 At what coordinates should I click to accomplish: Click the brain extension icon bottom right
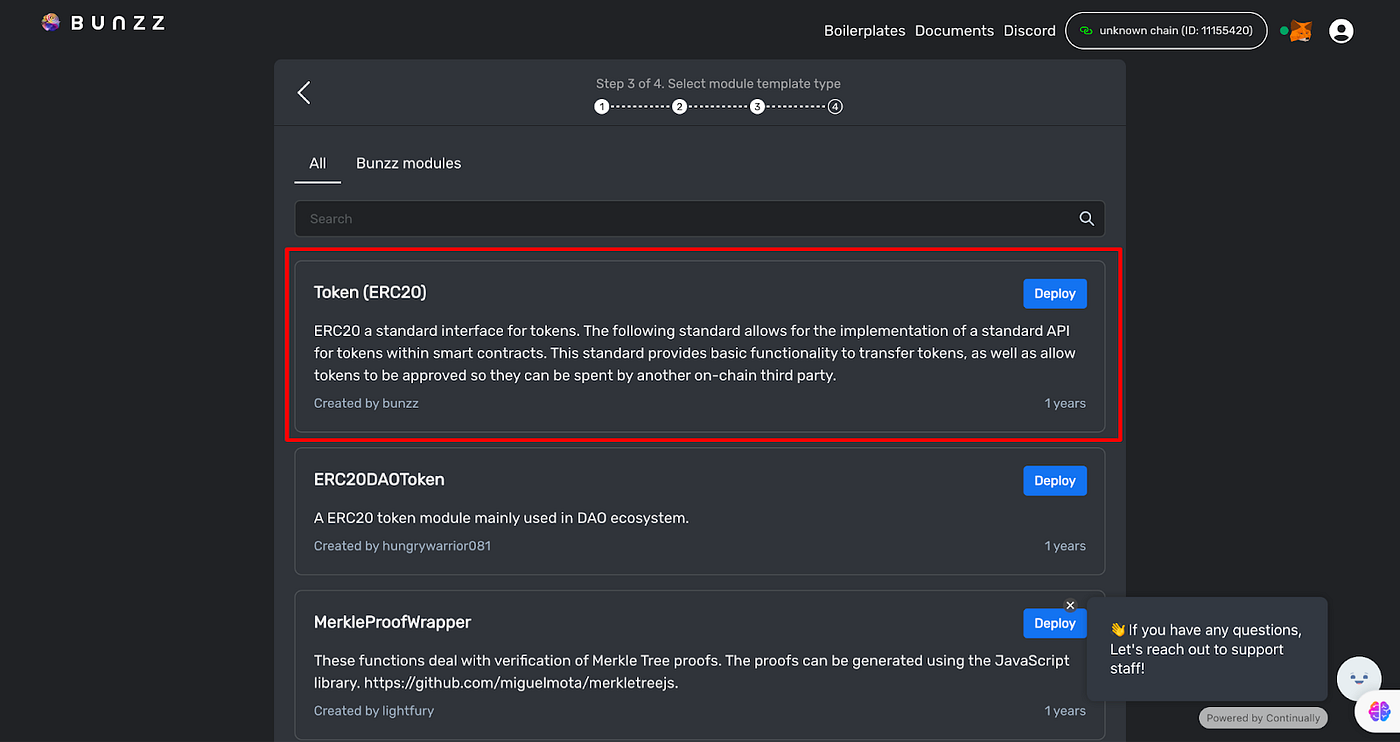pyautogui.click(x=1380, y=711)
